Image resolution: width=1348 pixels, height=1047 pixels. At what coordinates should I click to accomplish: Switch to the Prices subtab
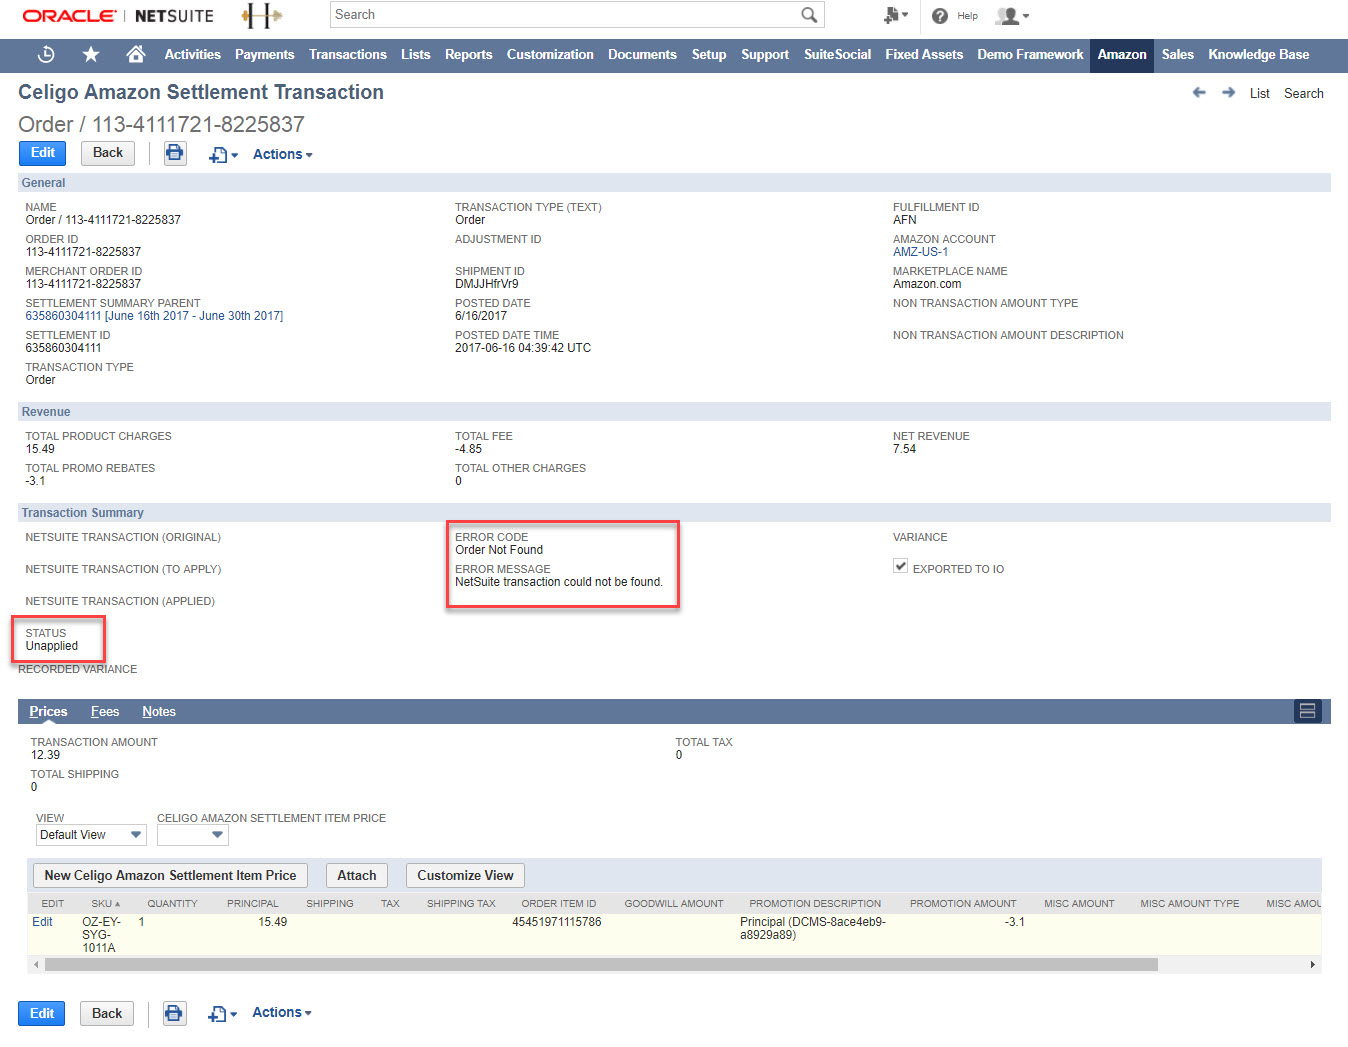tap(48, 711)
